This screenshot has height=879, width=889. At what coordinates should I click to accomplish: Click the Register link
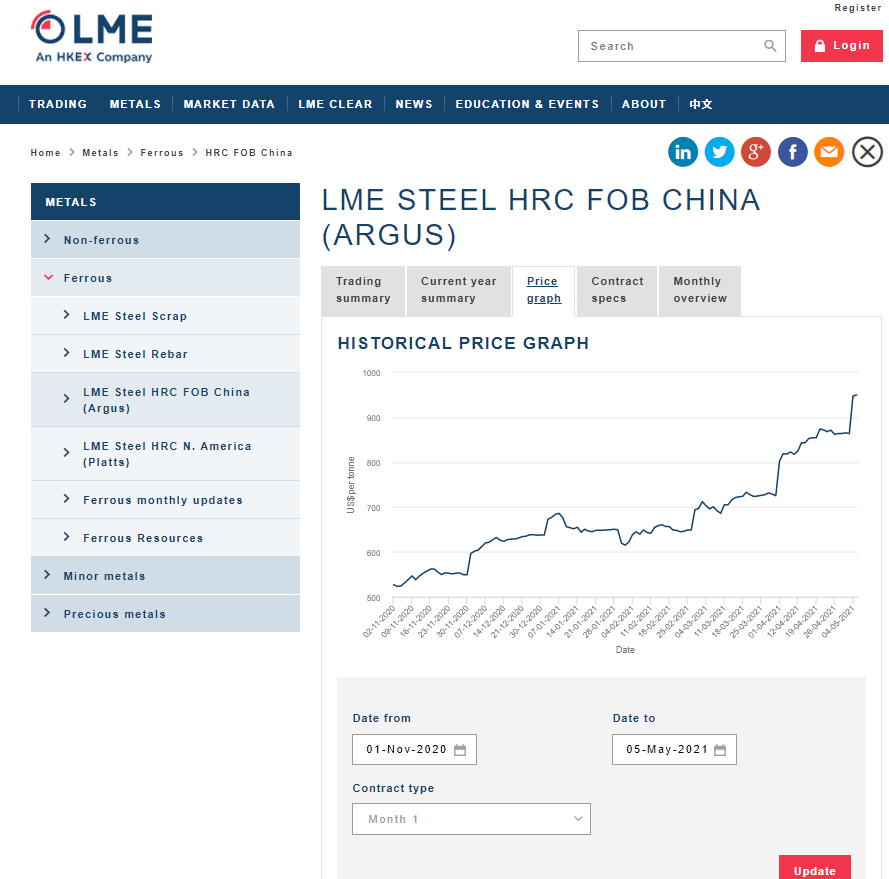857,8
